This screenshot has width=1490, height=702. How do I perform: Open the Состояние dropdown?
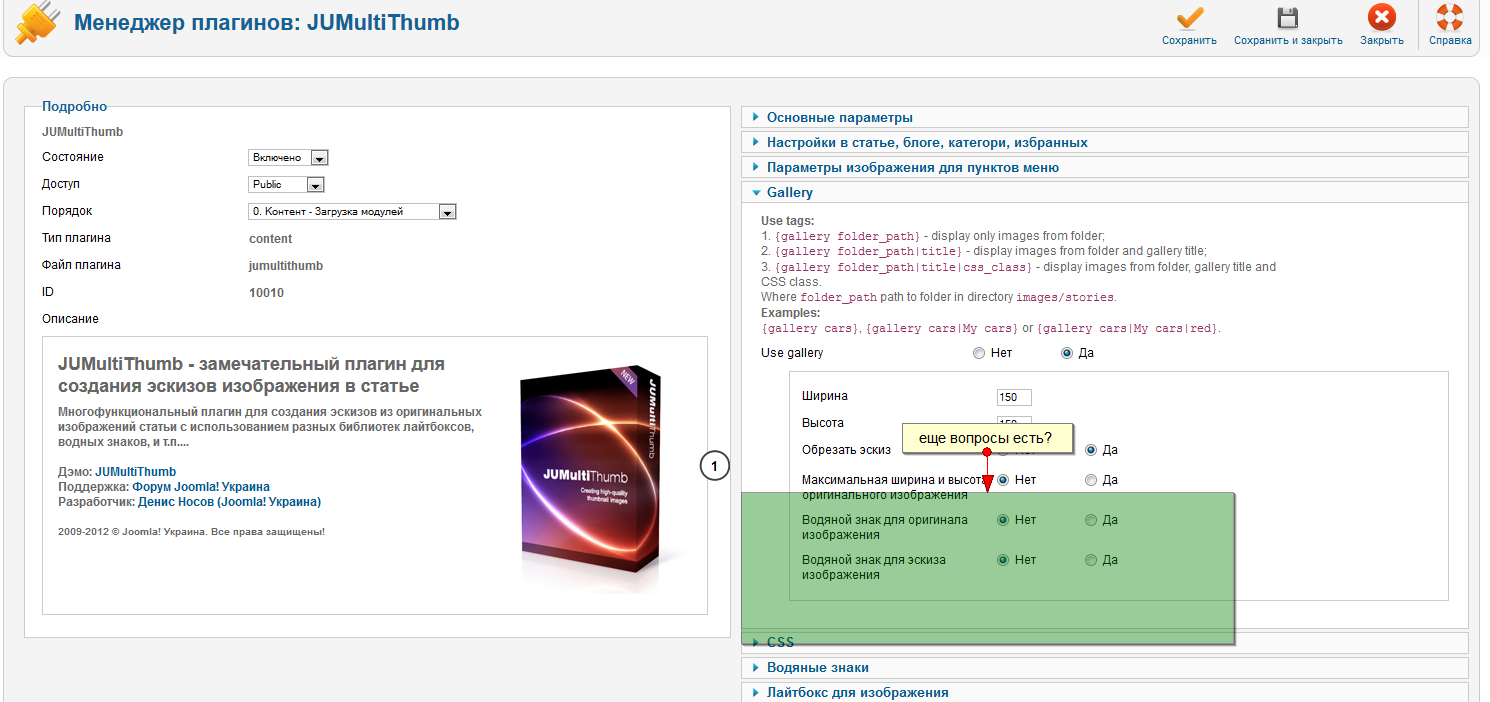(288, 158)
